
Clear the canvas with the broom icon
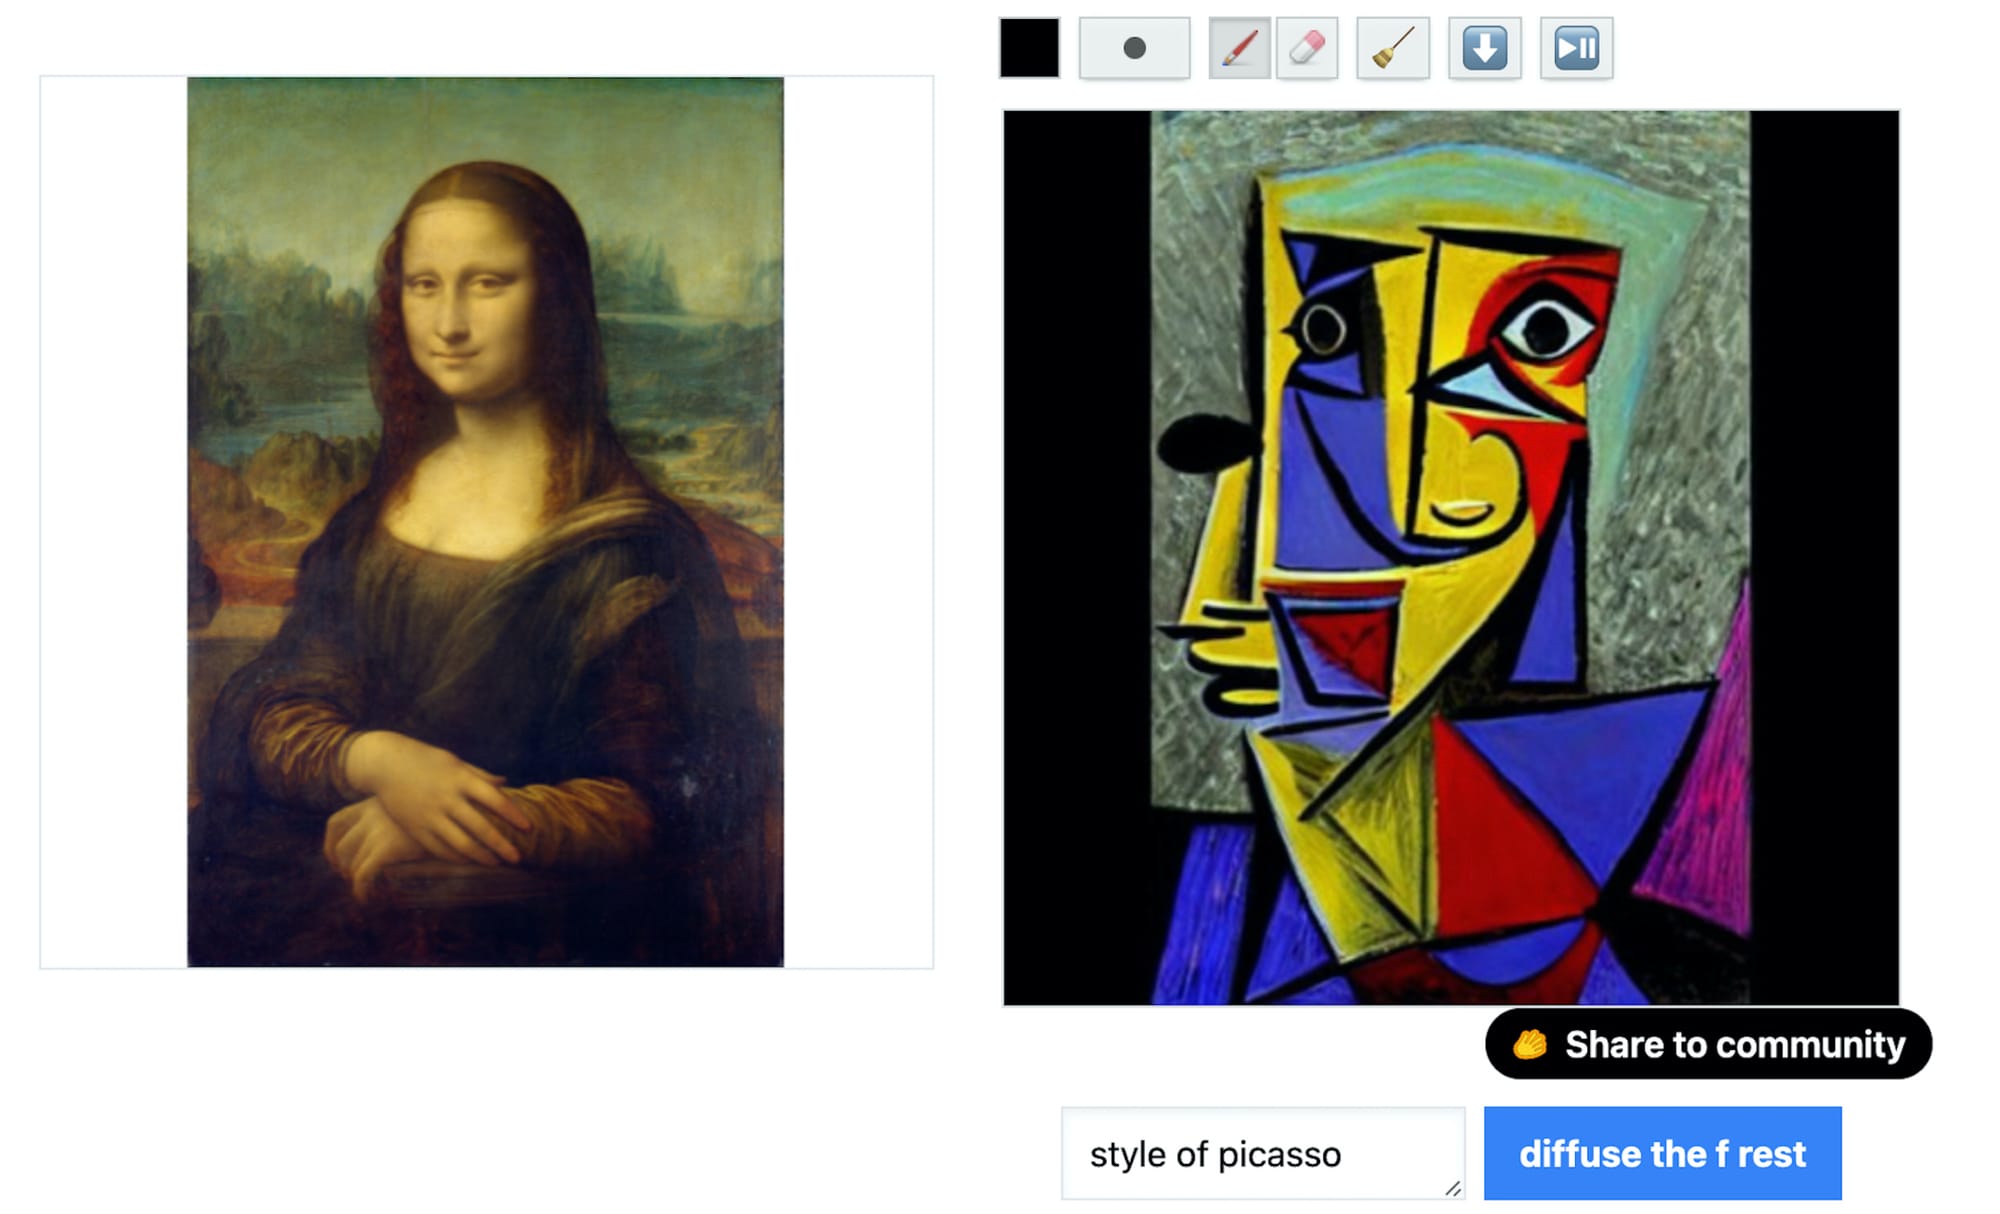[1393, 47]
